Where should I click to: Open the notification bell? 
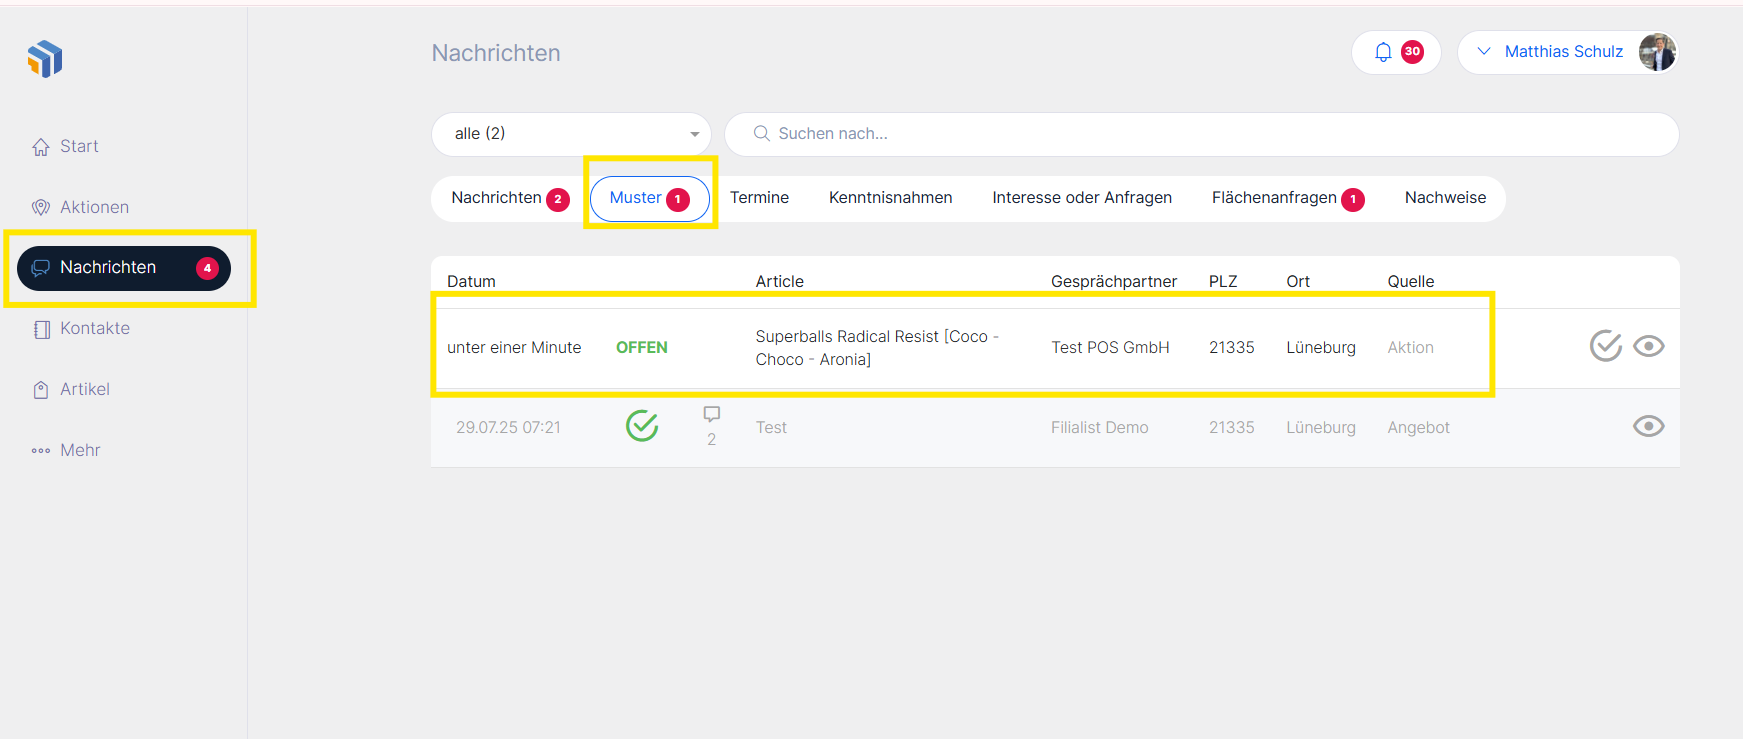[x=1383, y=52]
